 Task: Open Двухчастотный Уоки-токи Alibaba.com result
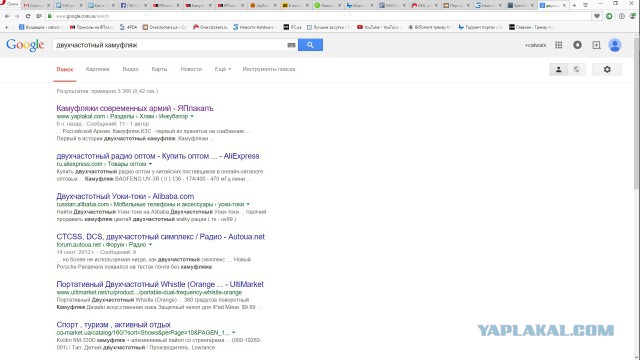pyautogui.click(x=125, y=196)
